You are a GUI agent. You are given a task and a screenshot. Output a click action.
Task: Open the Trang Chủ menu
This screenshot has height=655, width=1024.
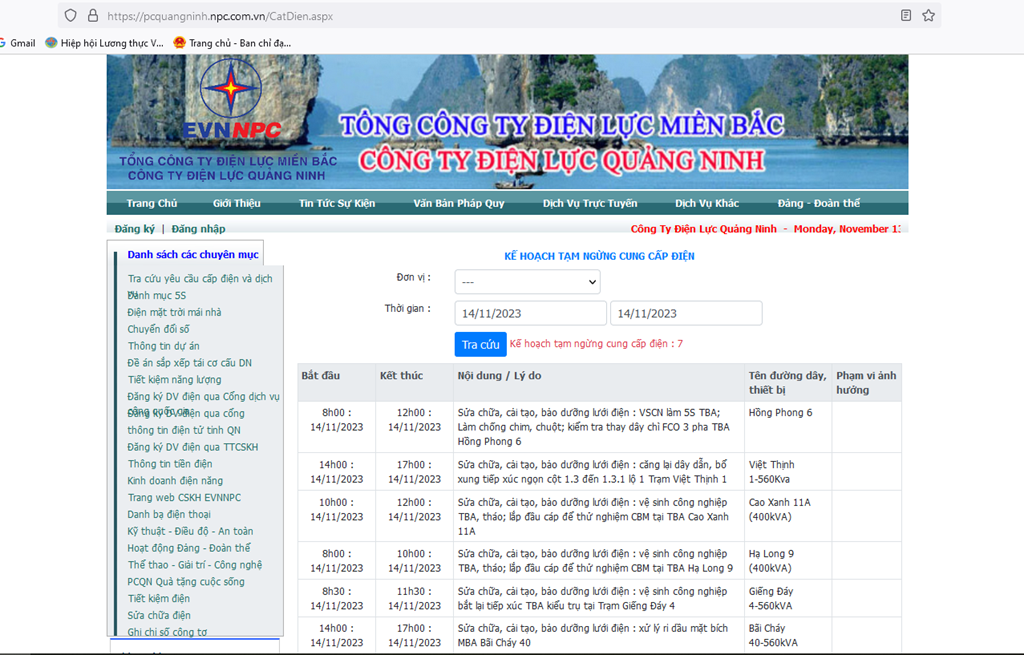click(152, 203)
